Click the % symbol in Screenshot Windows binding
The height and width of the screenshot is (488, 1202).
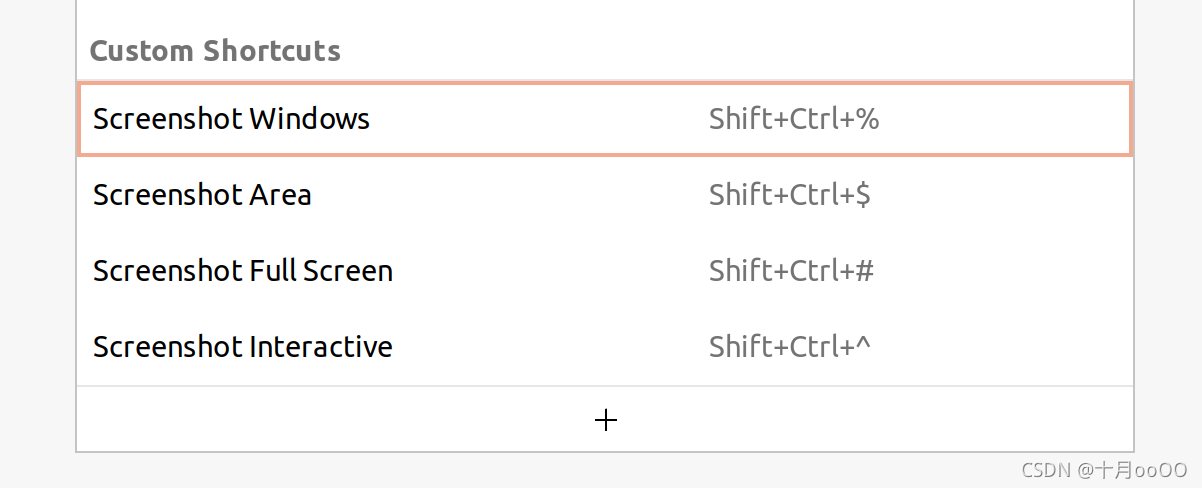click(867, 119)
